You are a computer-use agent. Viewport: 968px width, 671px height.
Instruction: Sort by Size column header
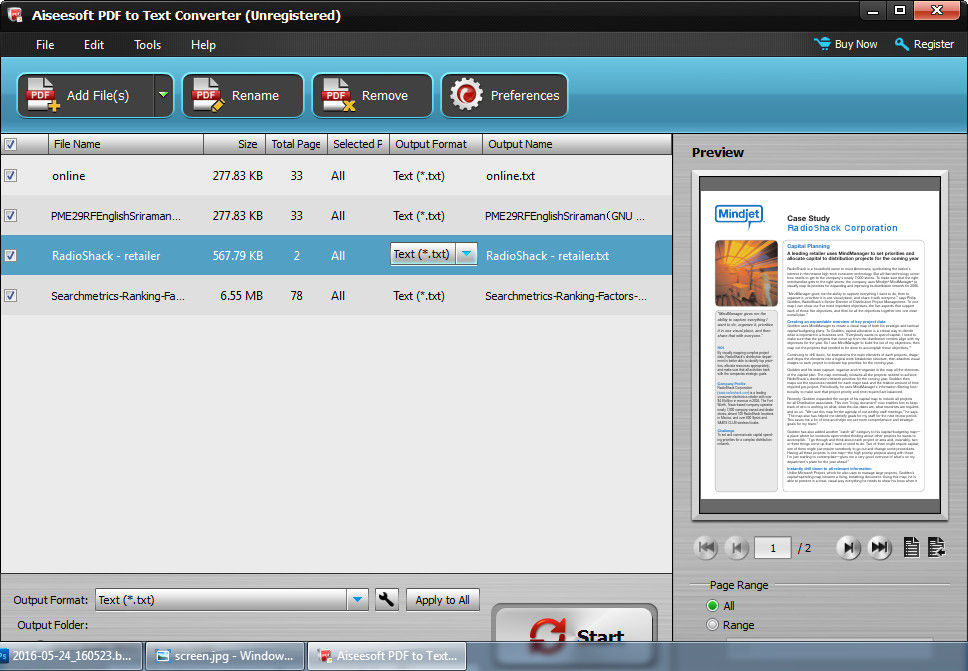coord(235,144)
